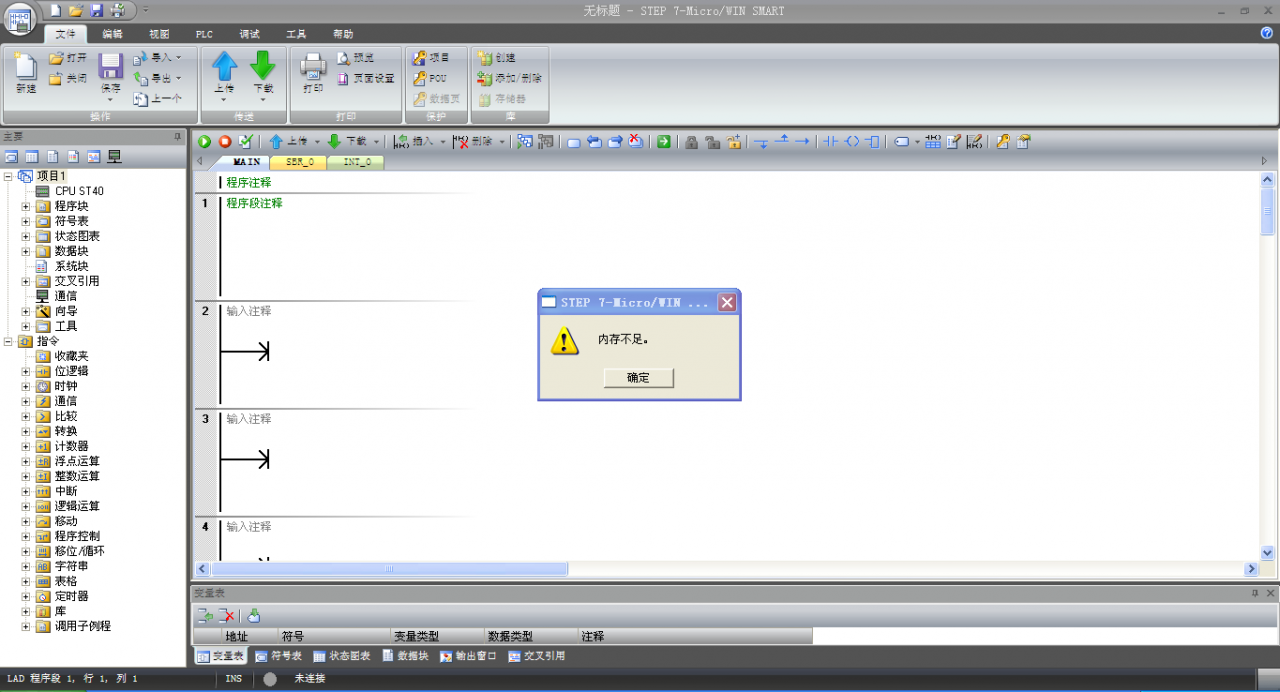Click the editor horizontal scrollbar right arrow
1280x692 pixels.
coord(1250,569)
